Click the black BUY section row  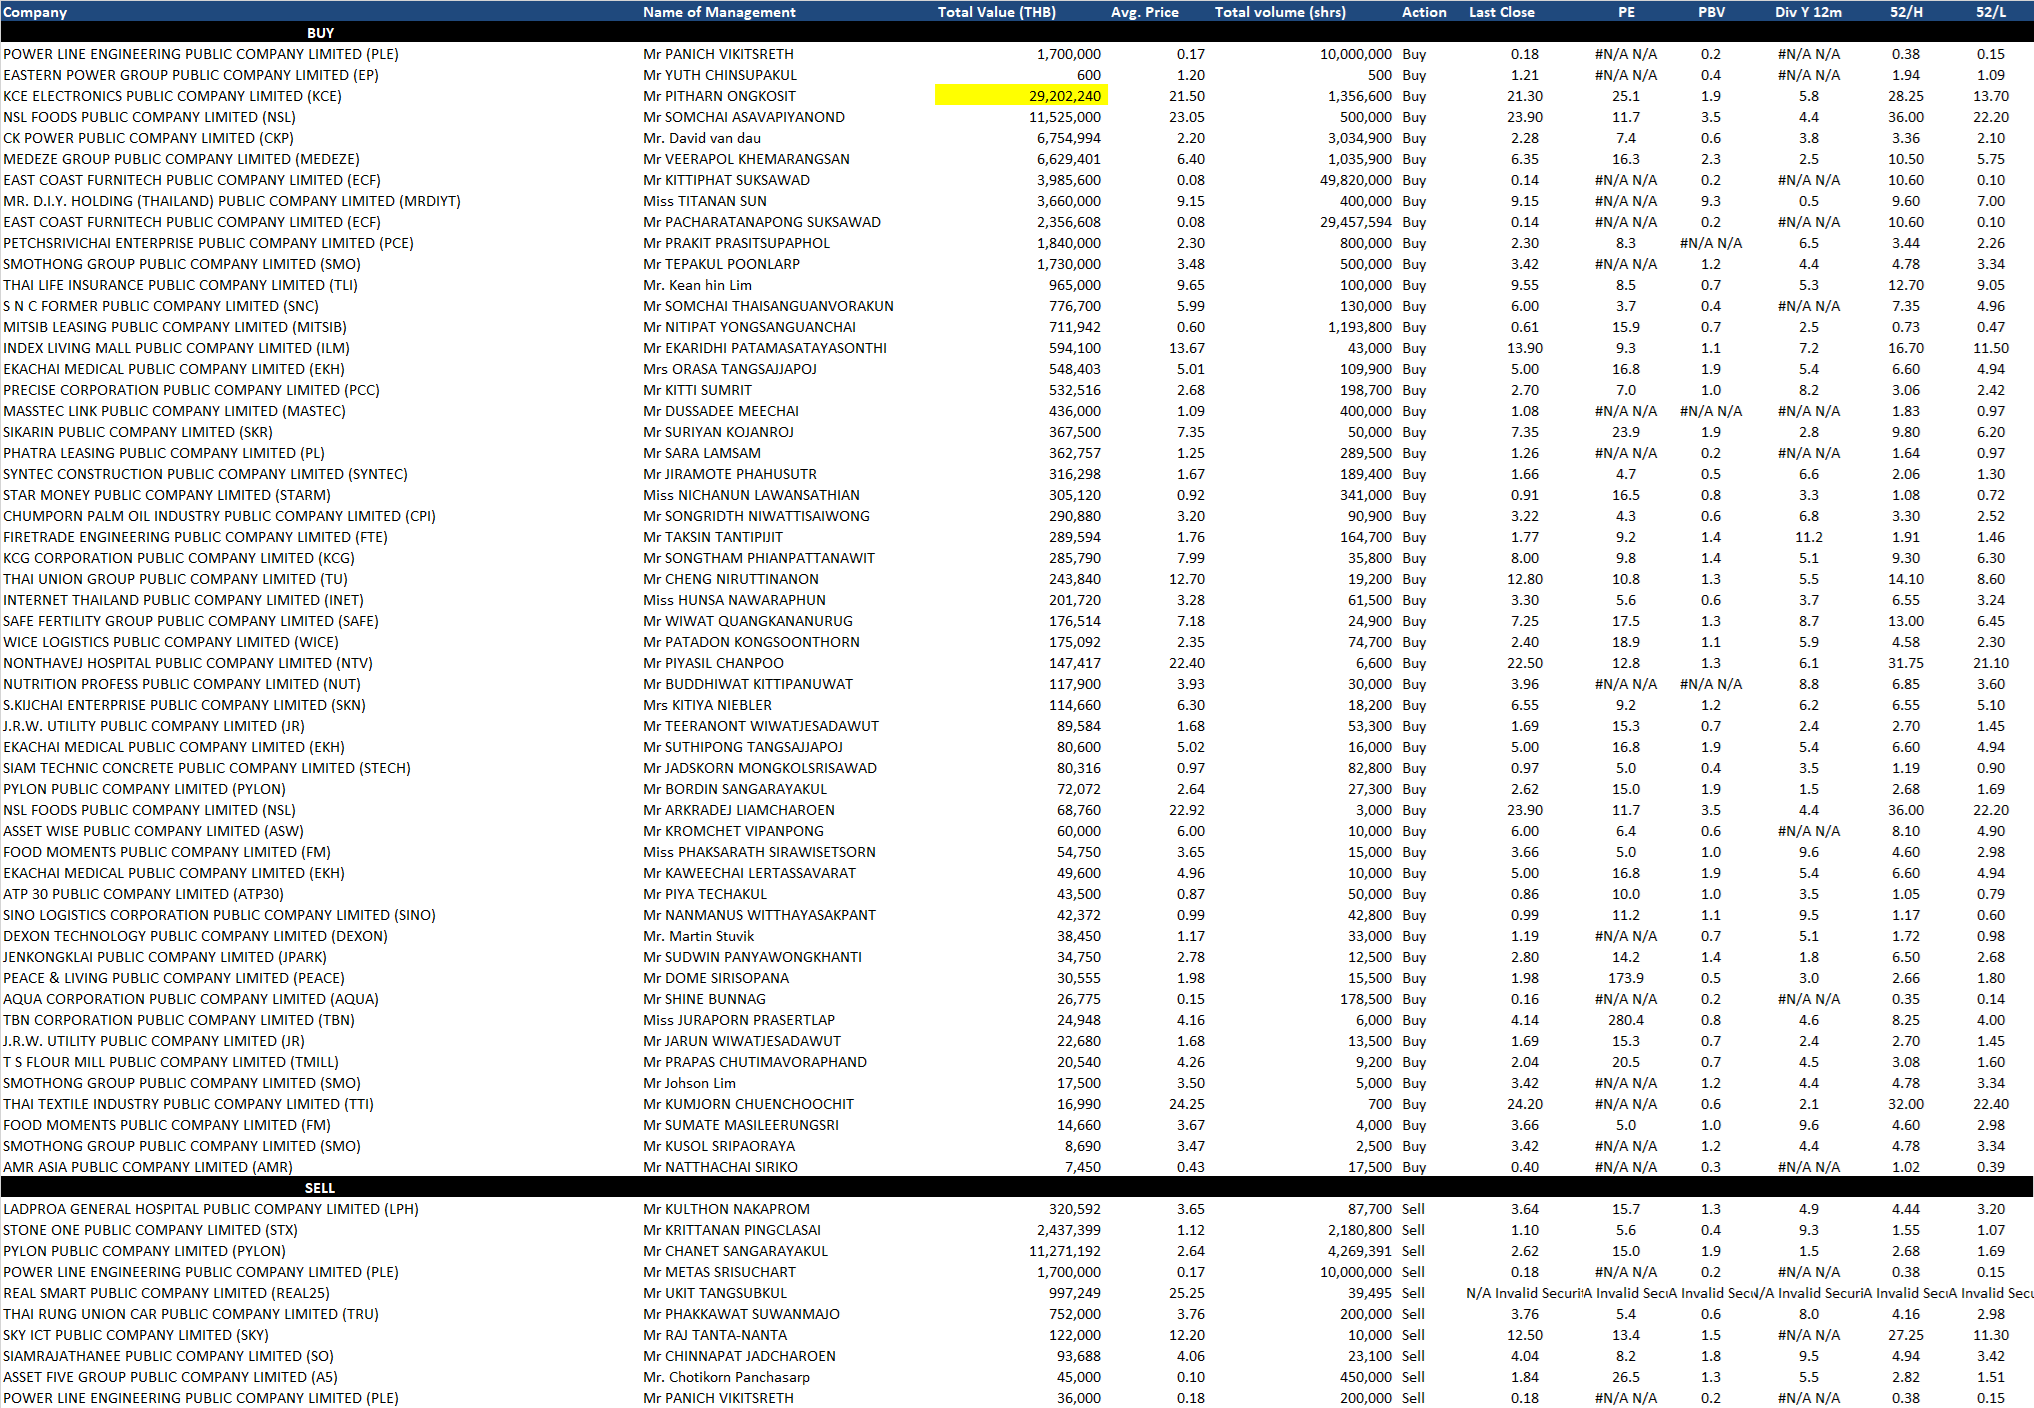320,33
